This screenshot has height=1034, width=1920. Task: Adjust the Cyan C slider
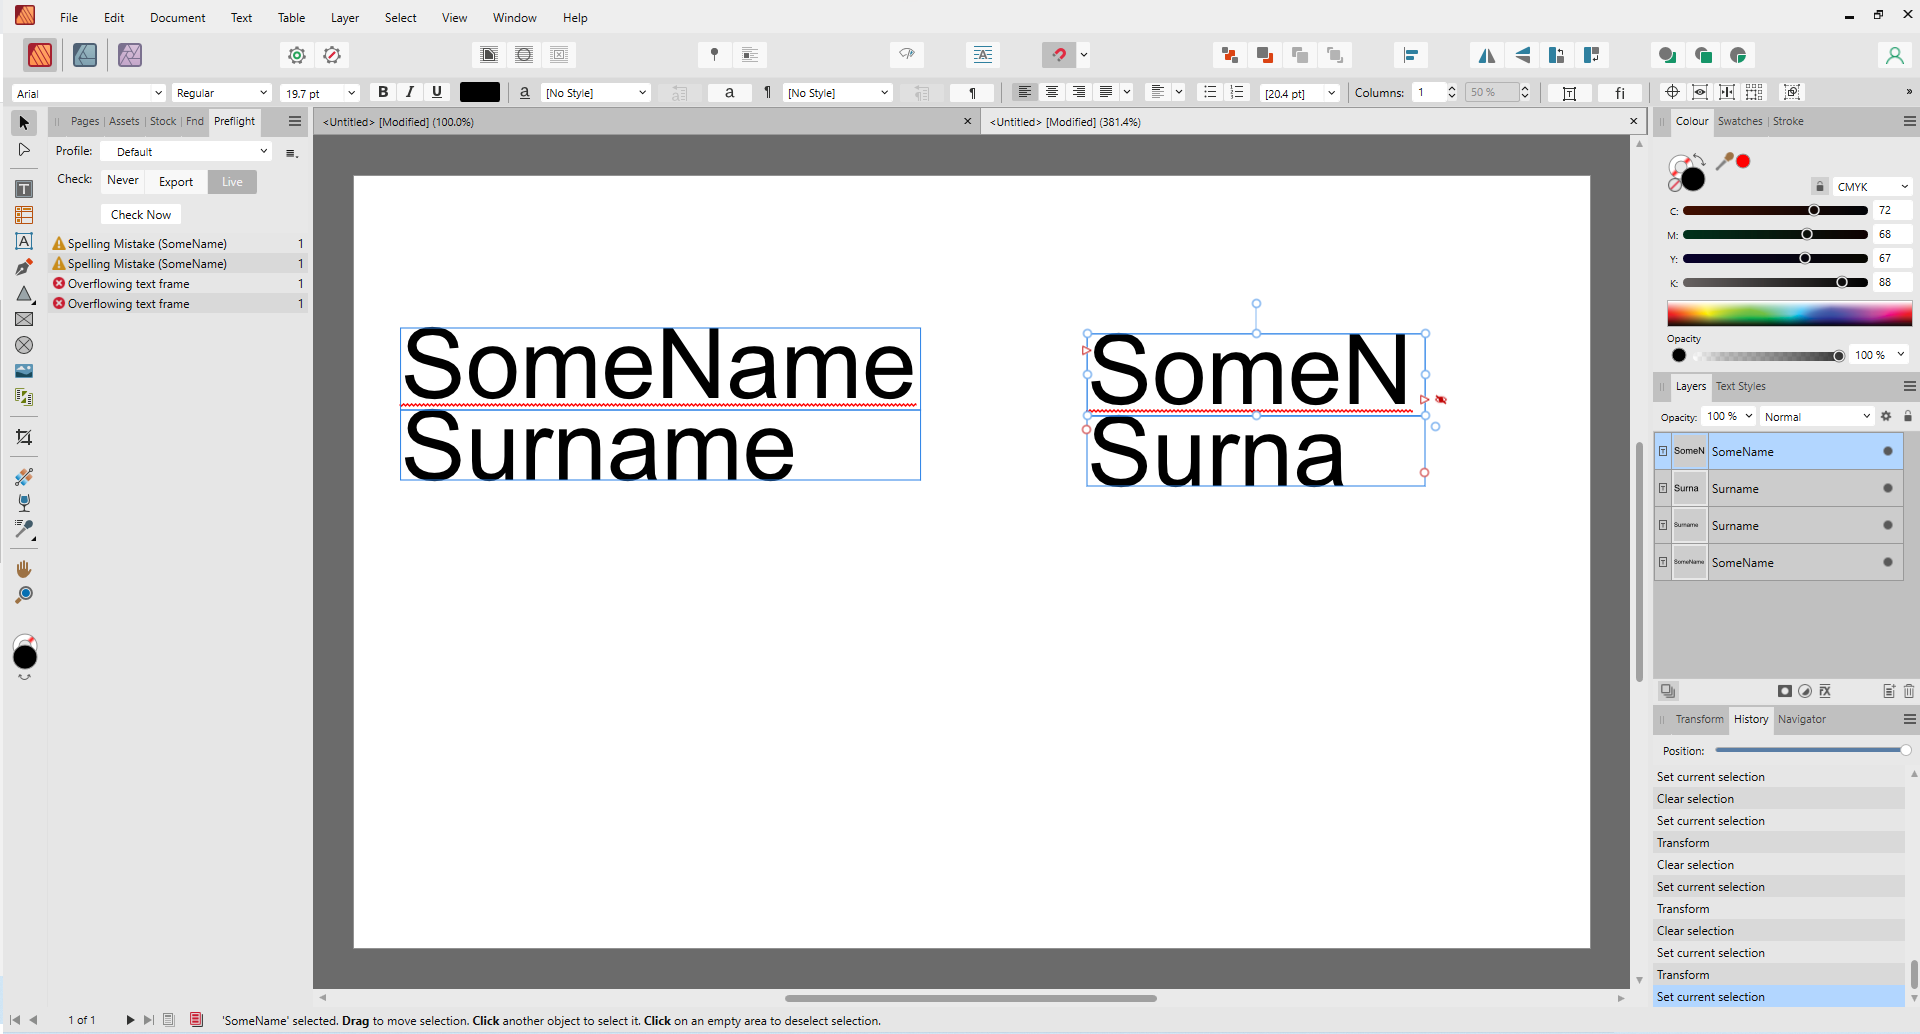(1775, 211)
